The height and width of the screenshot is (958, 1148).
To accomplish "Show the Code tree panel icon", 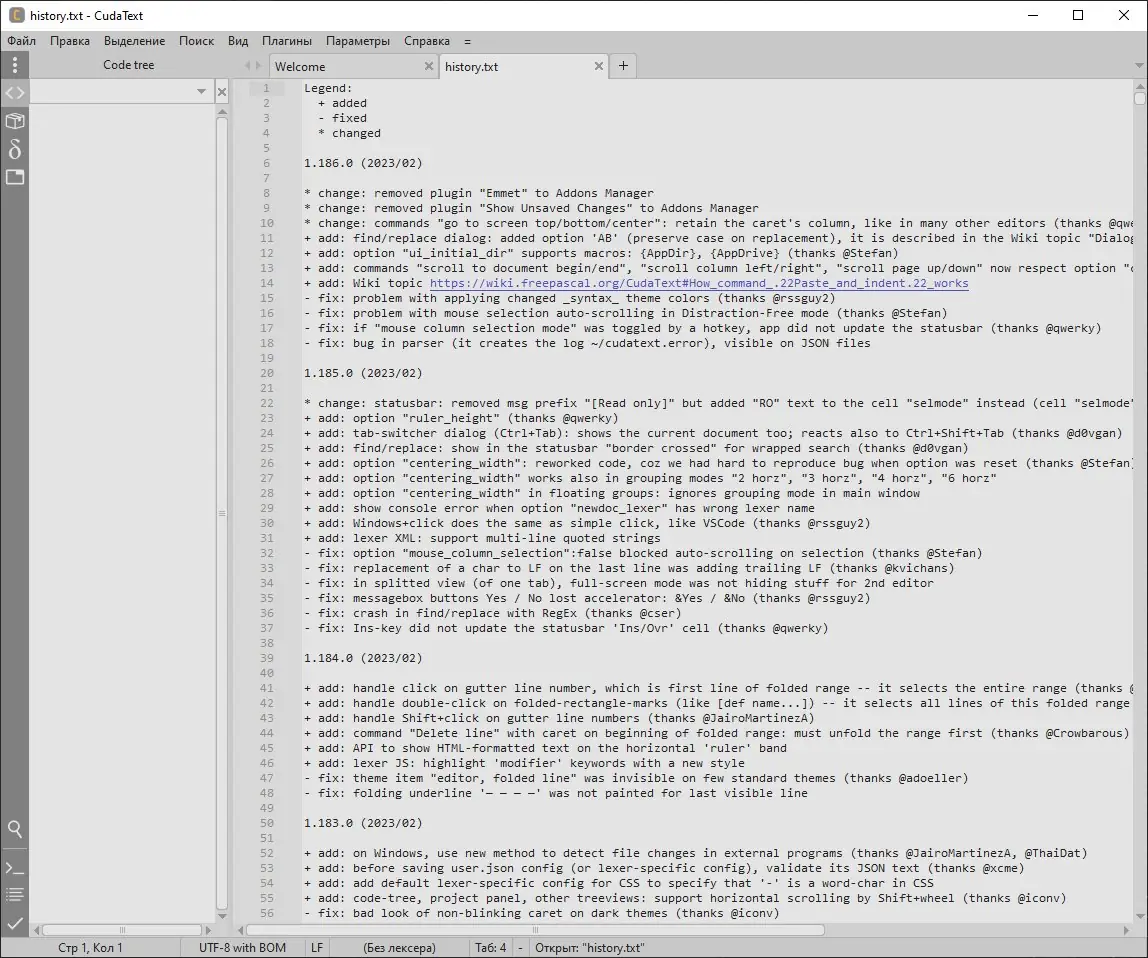I will pos(15,93).
